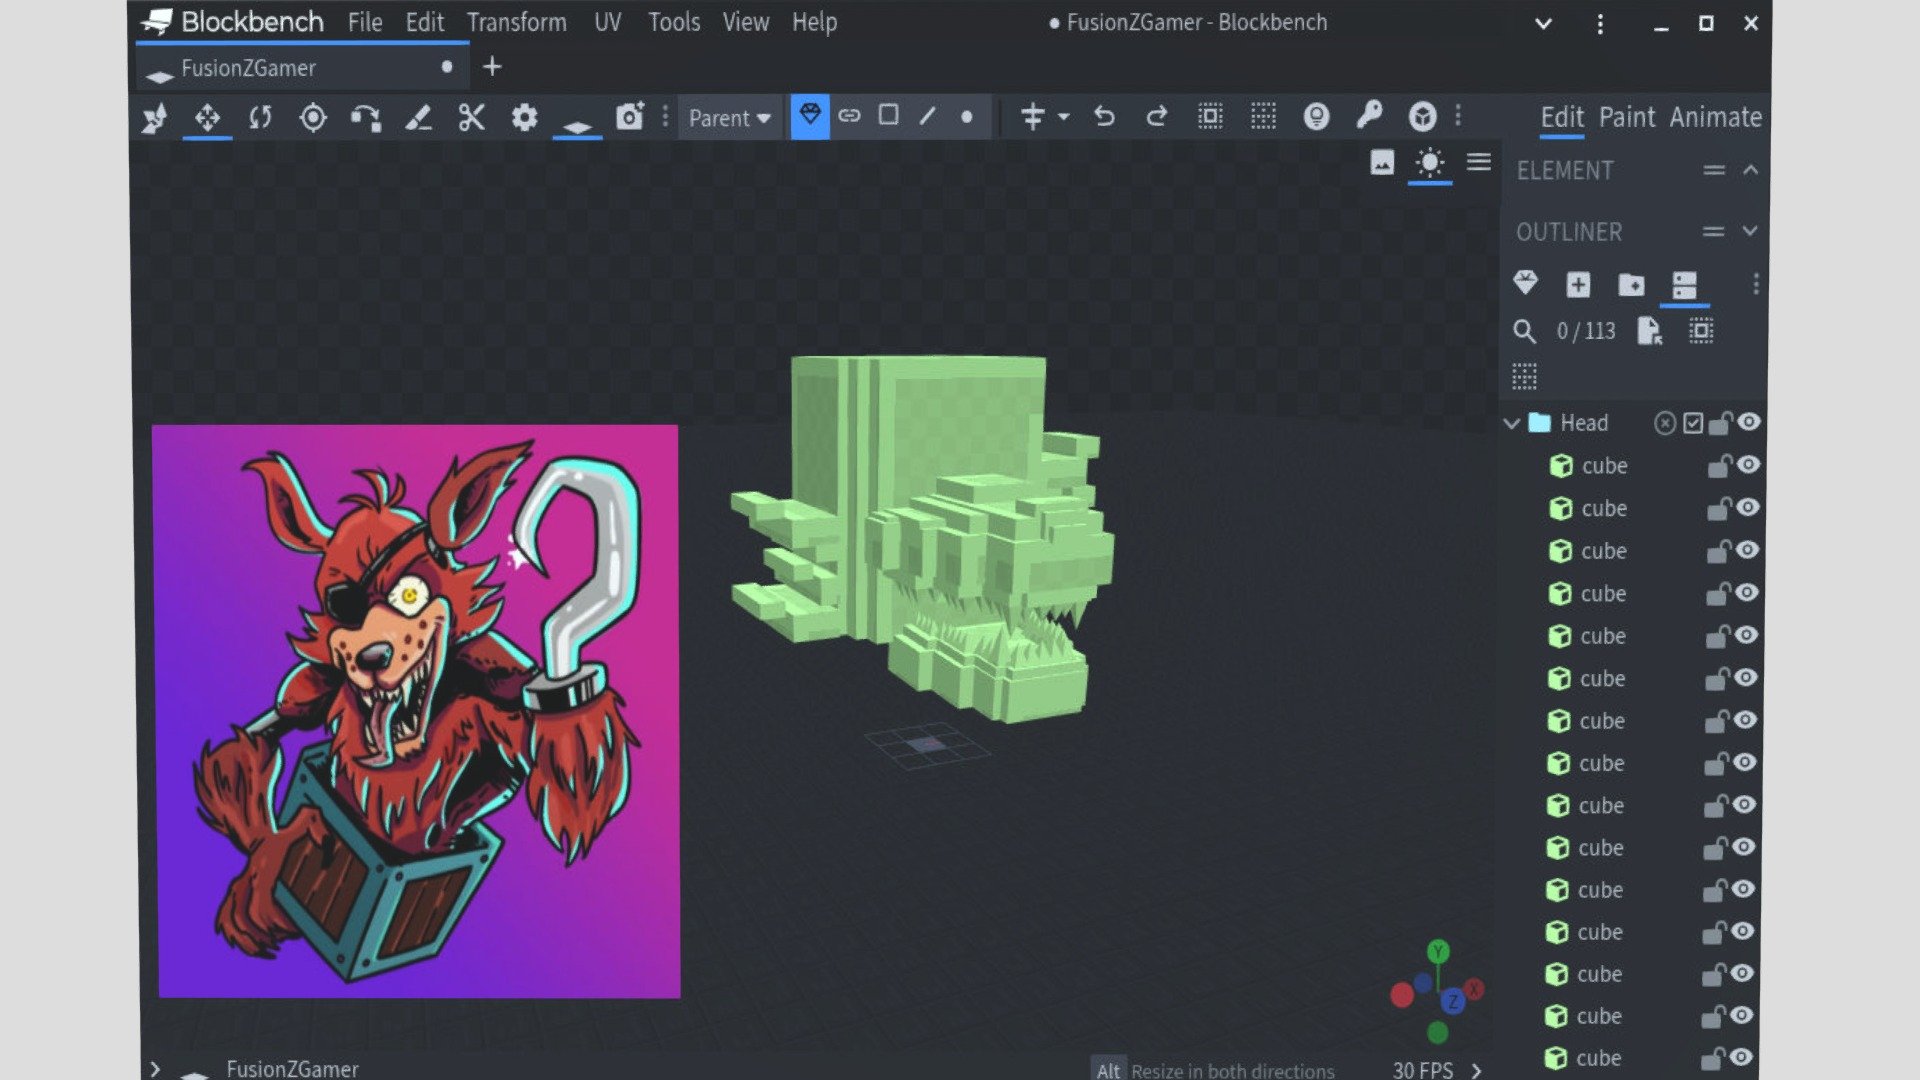
Task: Open the Edit menu
Action: (424, 22)
